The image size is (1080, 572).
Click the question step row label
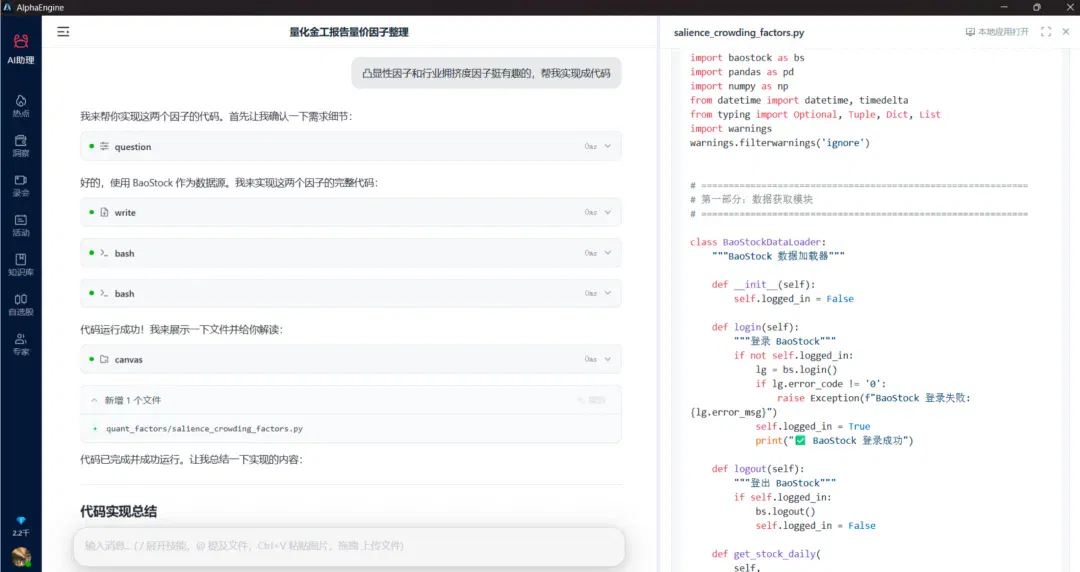pos(133,147)
